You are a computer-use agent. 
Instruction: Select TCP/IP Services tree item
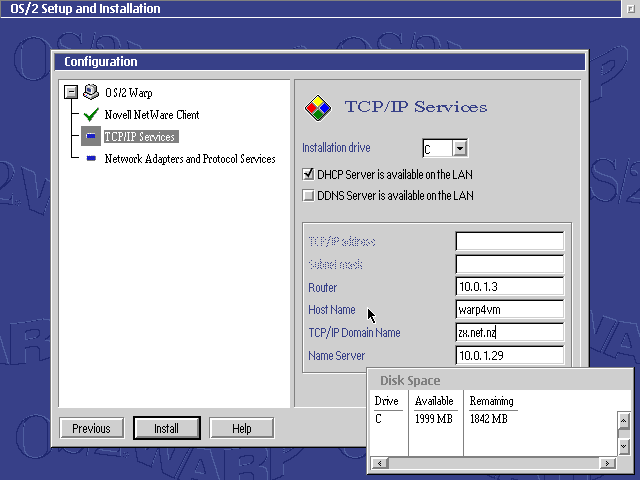pos(140,137)
